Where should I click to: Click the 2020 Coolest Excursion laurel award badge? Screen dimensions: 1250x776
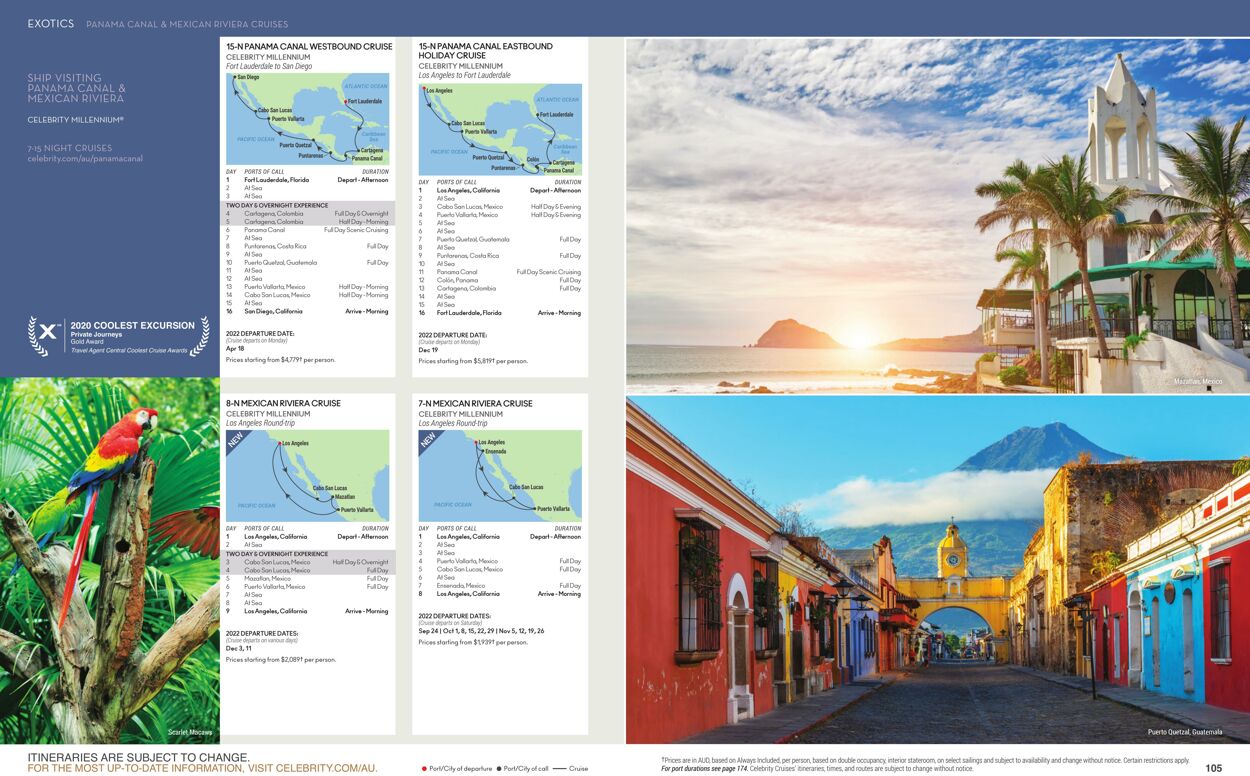(x=118, y=337)
